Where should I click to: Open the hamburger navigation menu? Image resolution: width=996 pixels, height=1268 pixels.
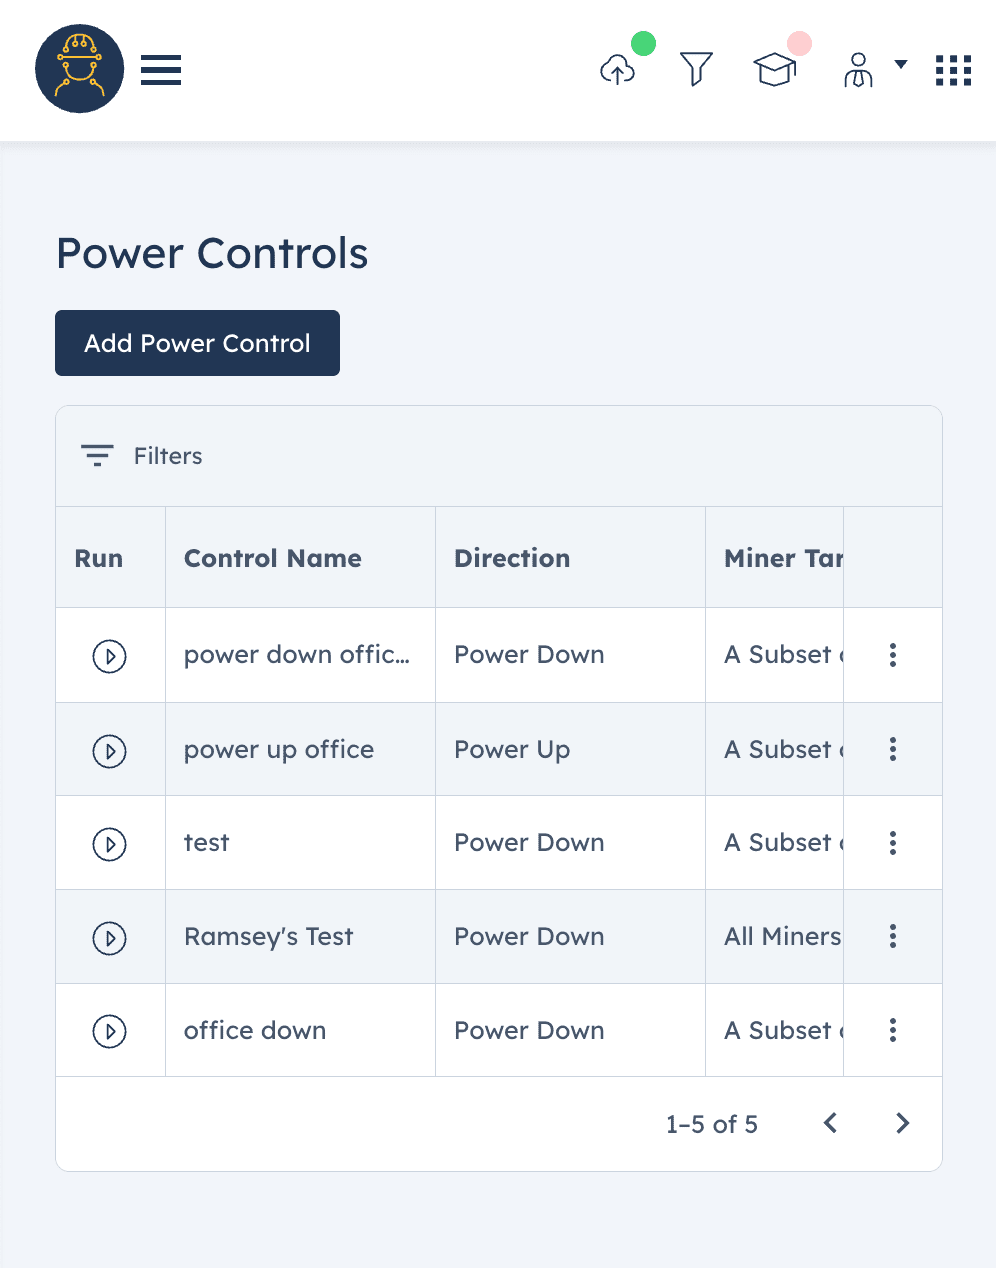pos(161,70)
